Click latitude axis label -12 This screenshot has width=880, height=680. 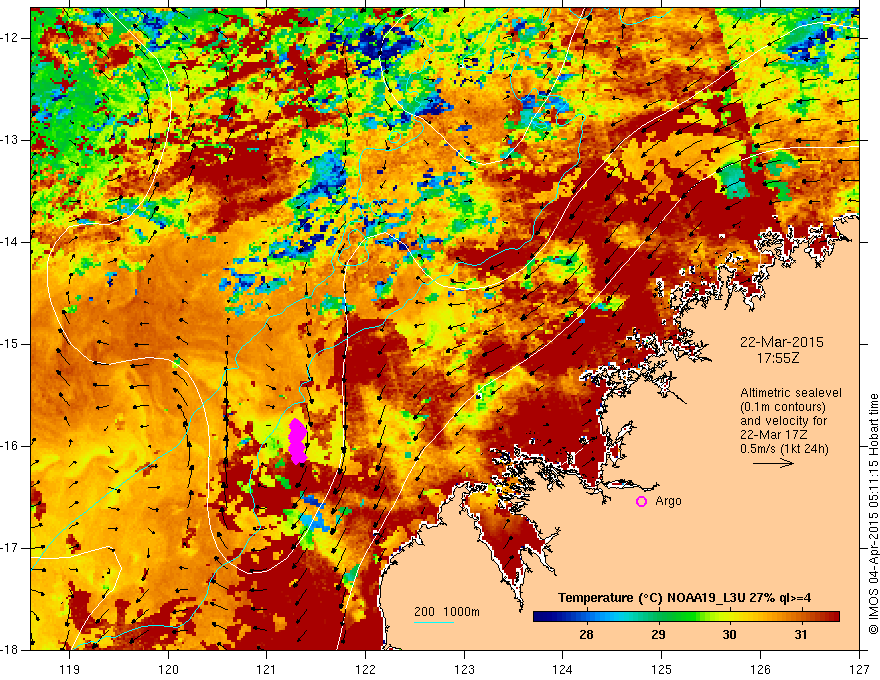(10, 38)
